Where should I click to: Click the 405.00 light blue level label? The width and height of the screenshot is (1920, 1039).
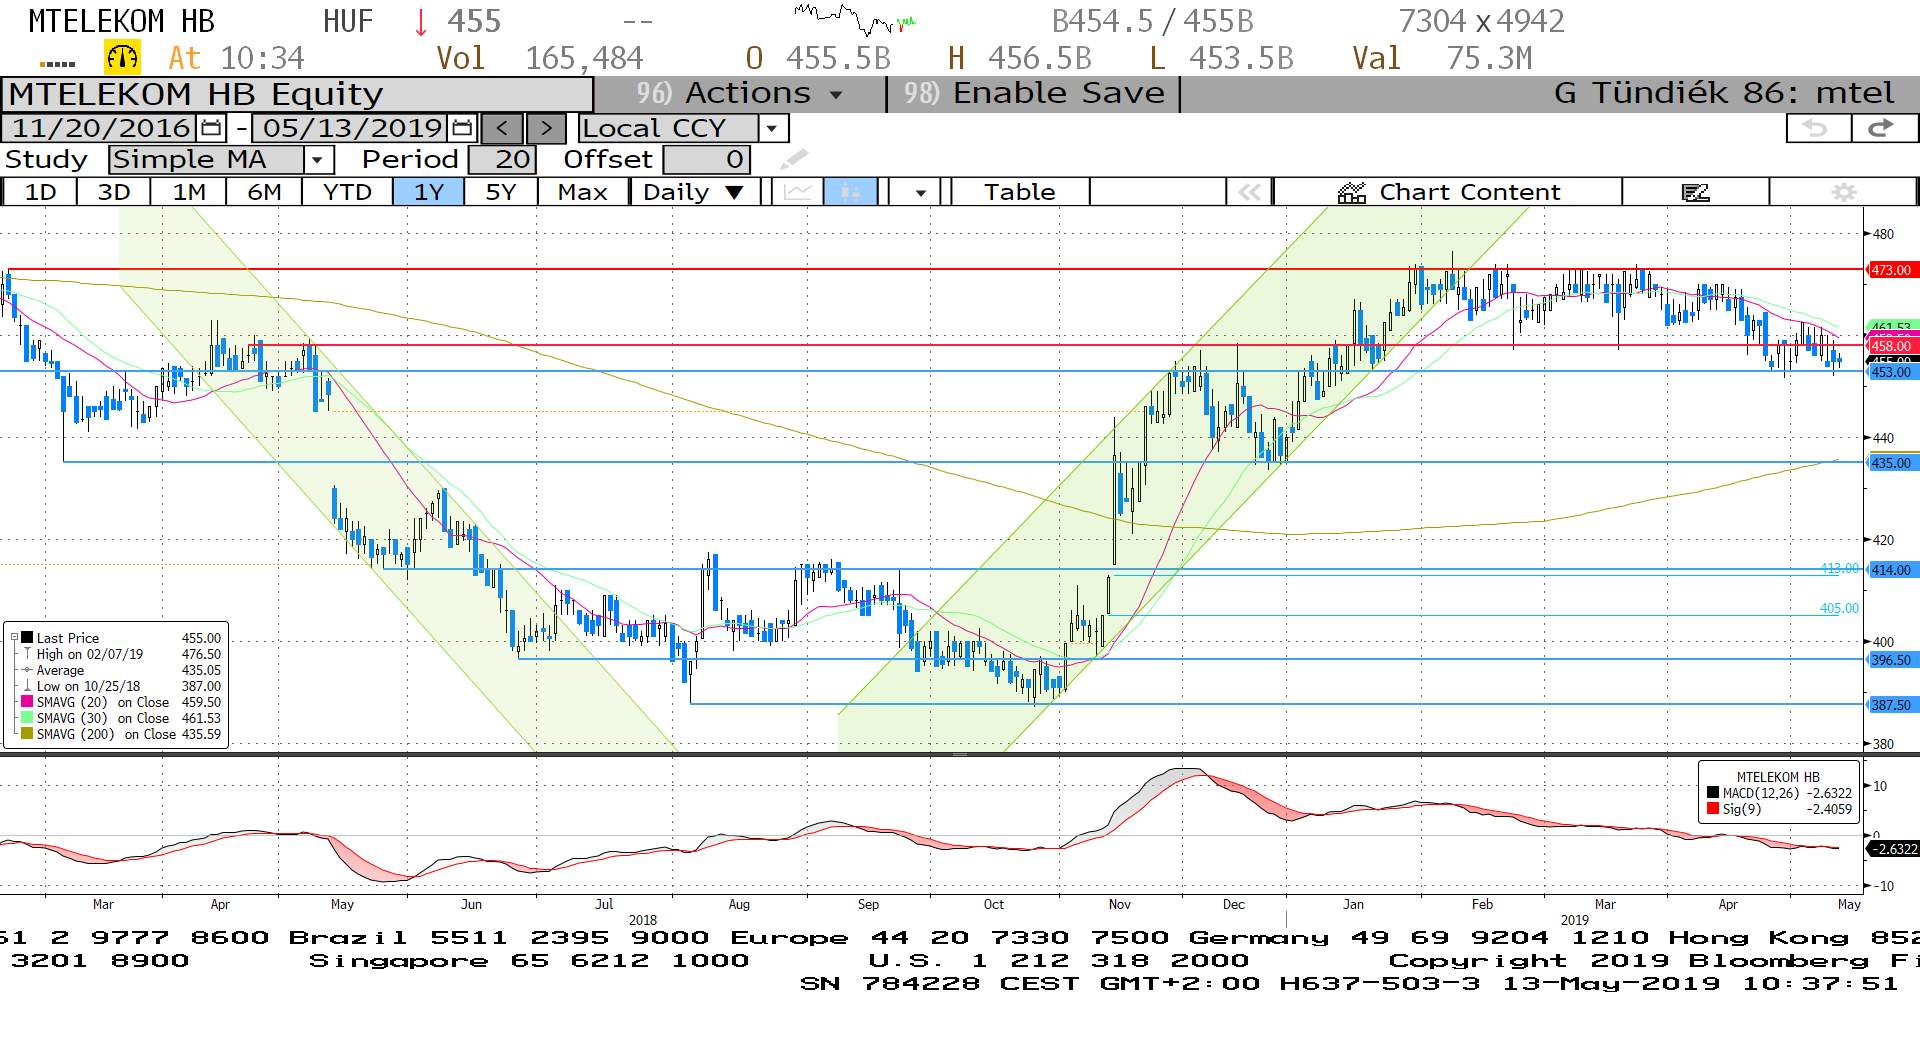(1839, 608)
